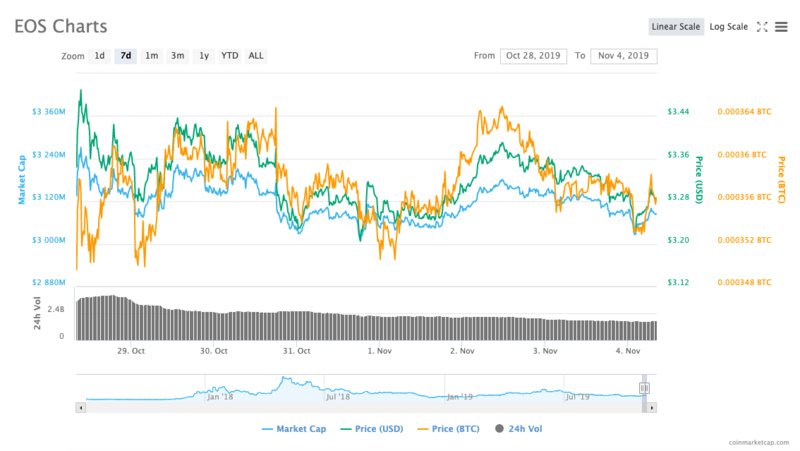This screenshot has height=451, width=800.
Task: Set zoom to 3m
Action: click(x=178, y=56)
